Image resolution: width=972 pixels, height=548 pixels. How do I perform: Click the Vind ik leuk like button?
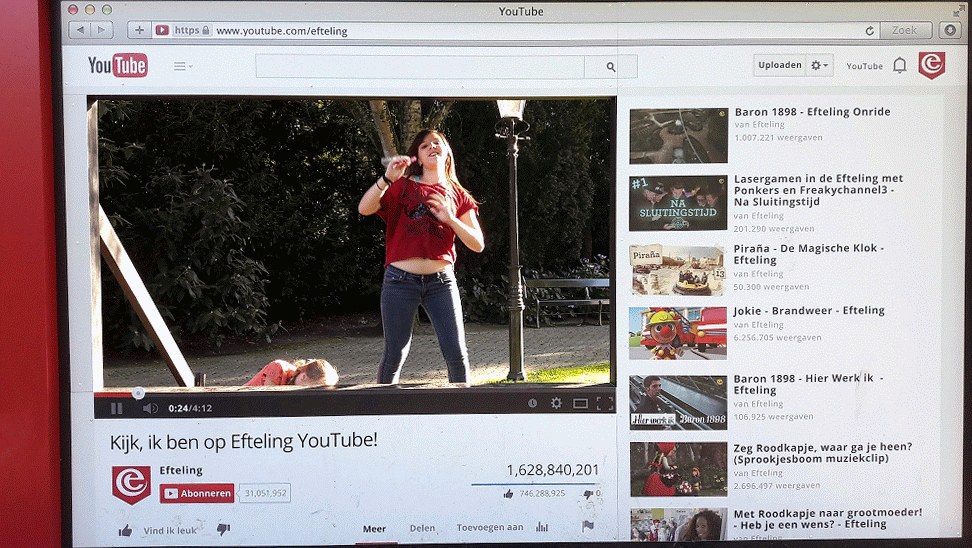click(x=159, y=530)
